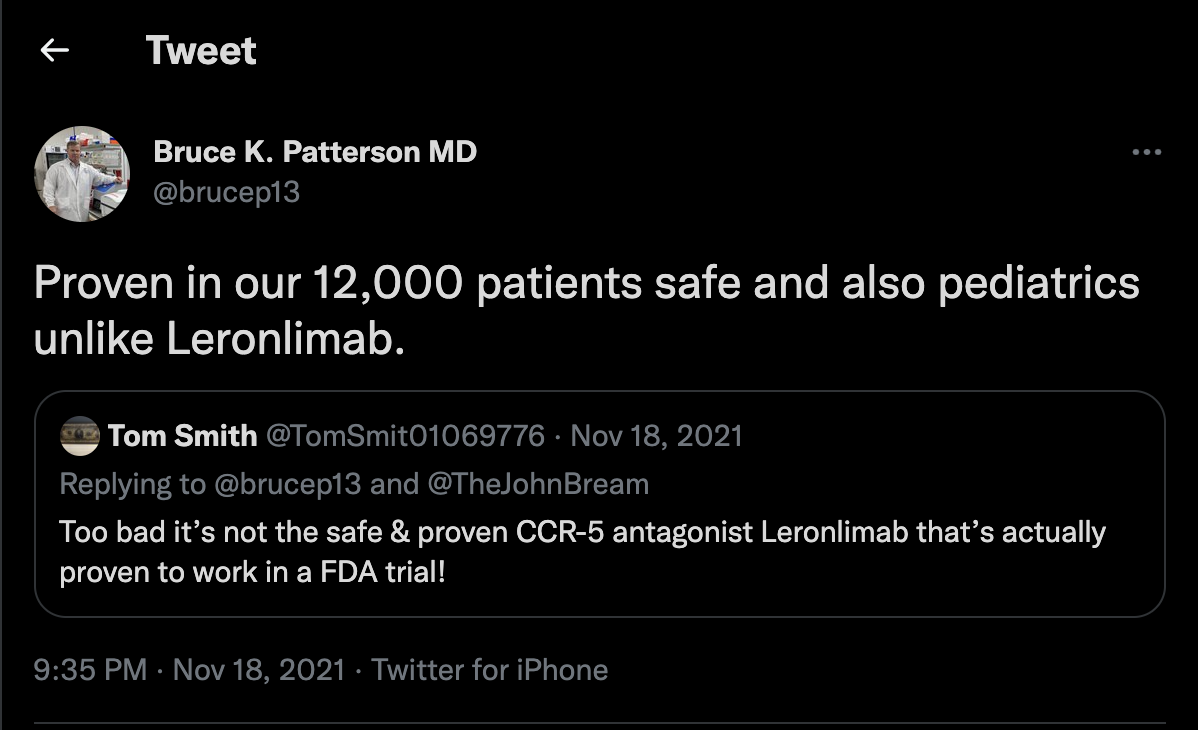Click the 9:35 PM timestamp

(x=90, y=669)
